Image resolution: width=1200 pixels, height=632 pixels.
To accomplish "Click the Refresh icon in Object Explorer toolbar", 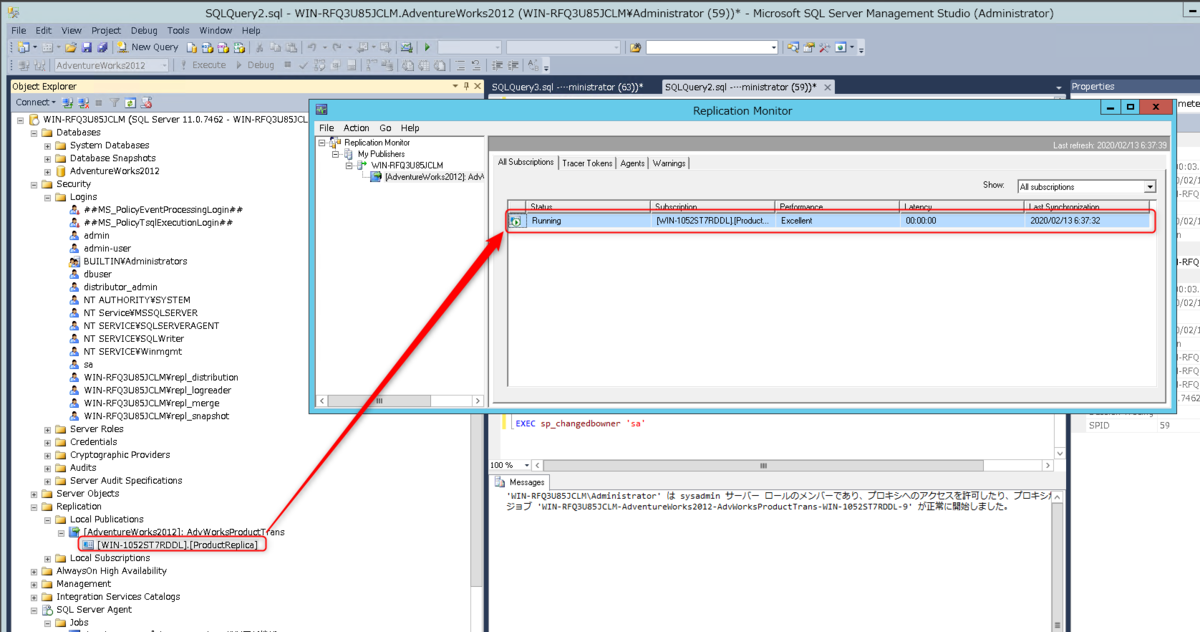I will pyautogui.click(x=130, y=102).
